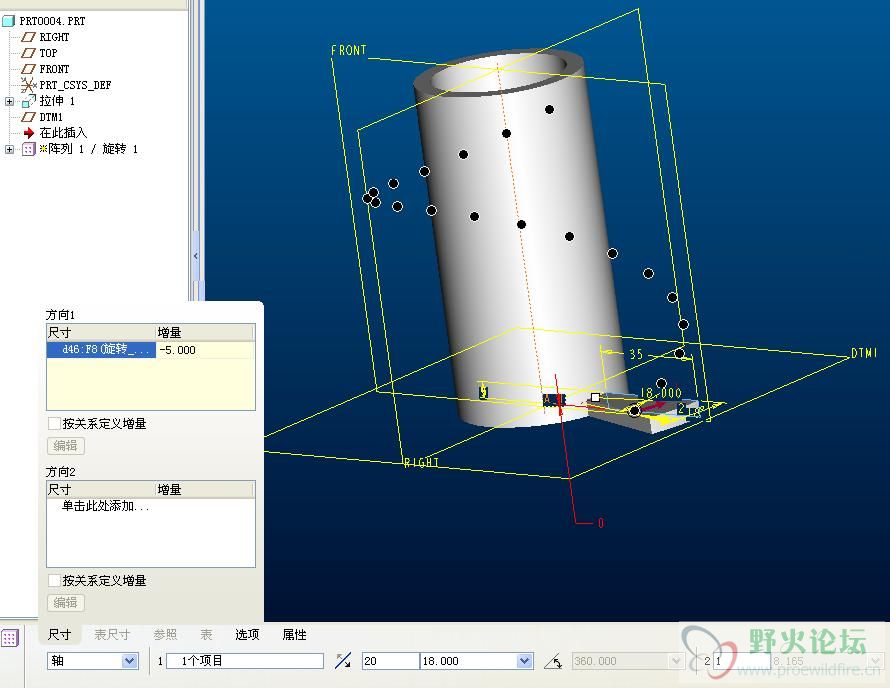The height and width of the screenshot is (688, 890).
Task: Click the 18.000 dimension in viewport
Action: [x=661, y=393]
